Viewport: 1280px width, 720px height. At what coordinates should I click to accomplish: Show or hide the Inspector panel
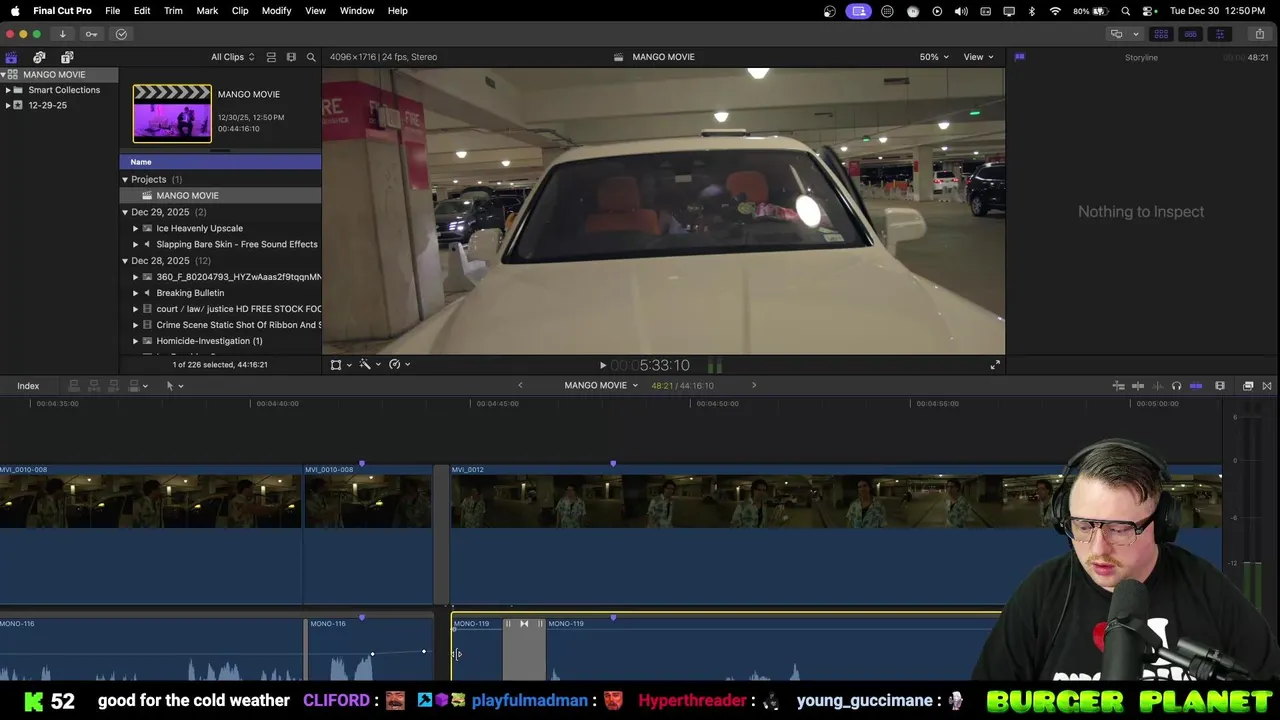tap(1219, 34)
